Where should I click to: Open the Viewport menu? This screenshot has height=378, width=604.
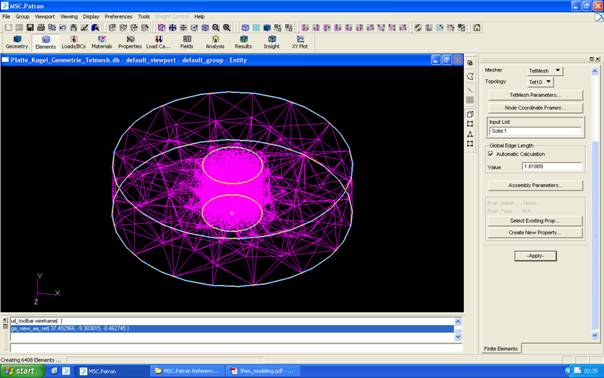pos(45,17)
